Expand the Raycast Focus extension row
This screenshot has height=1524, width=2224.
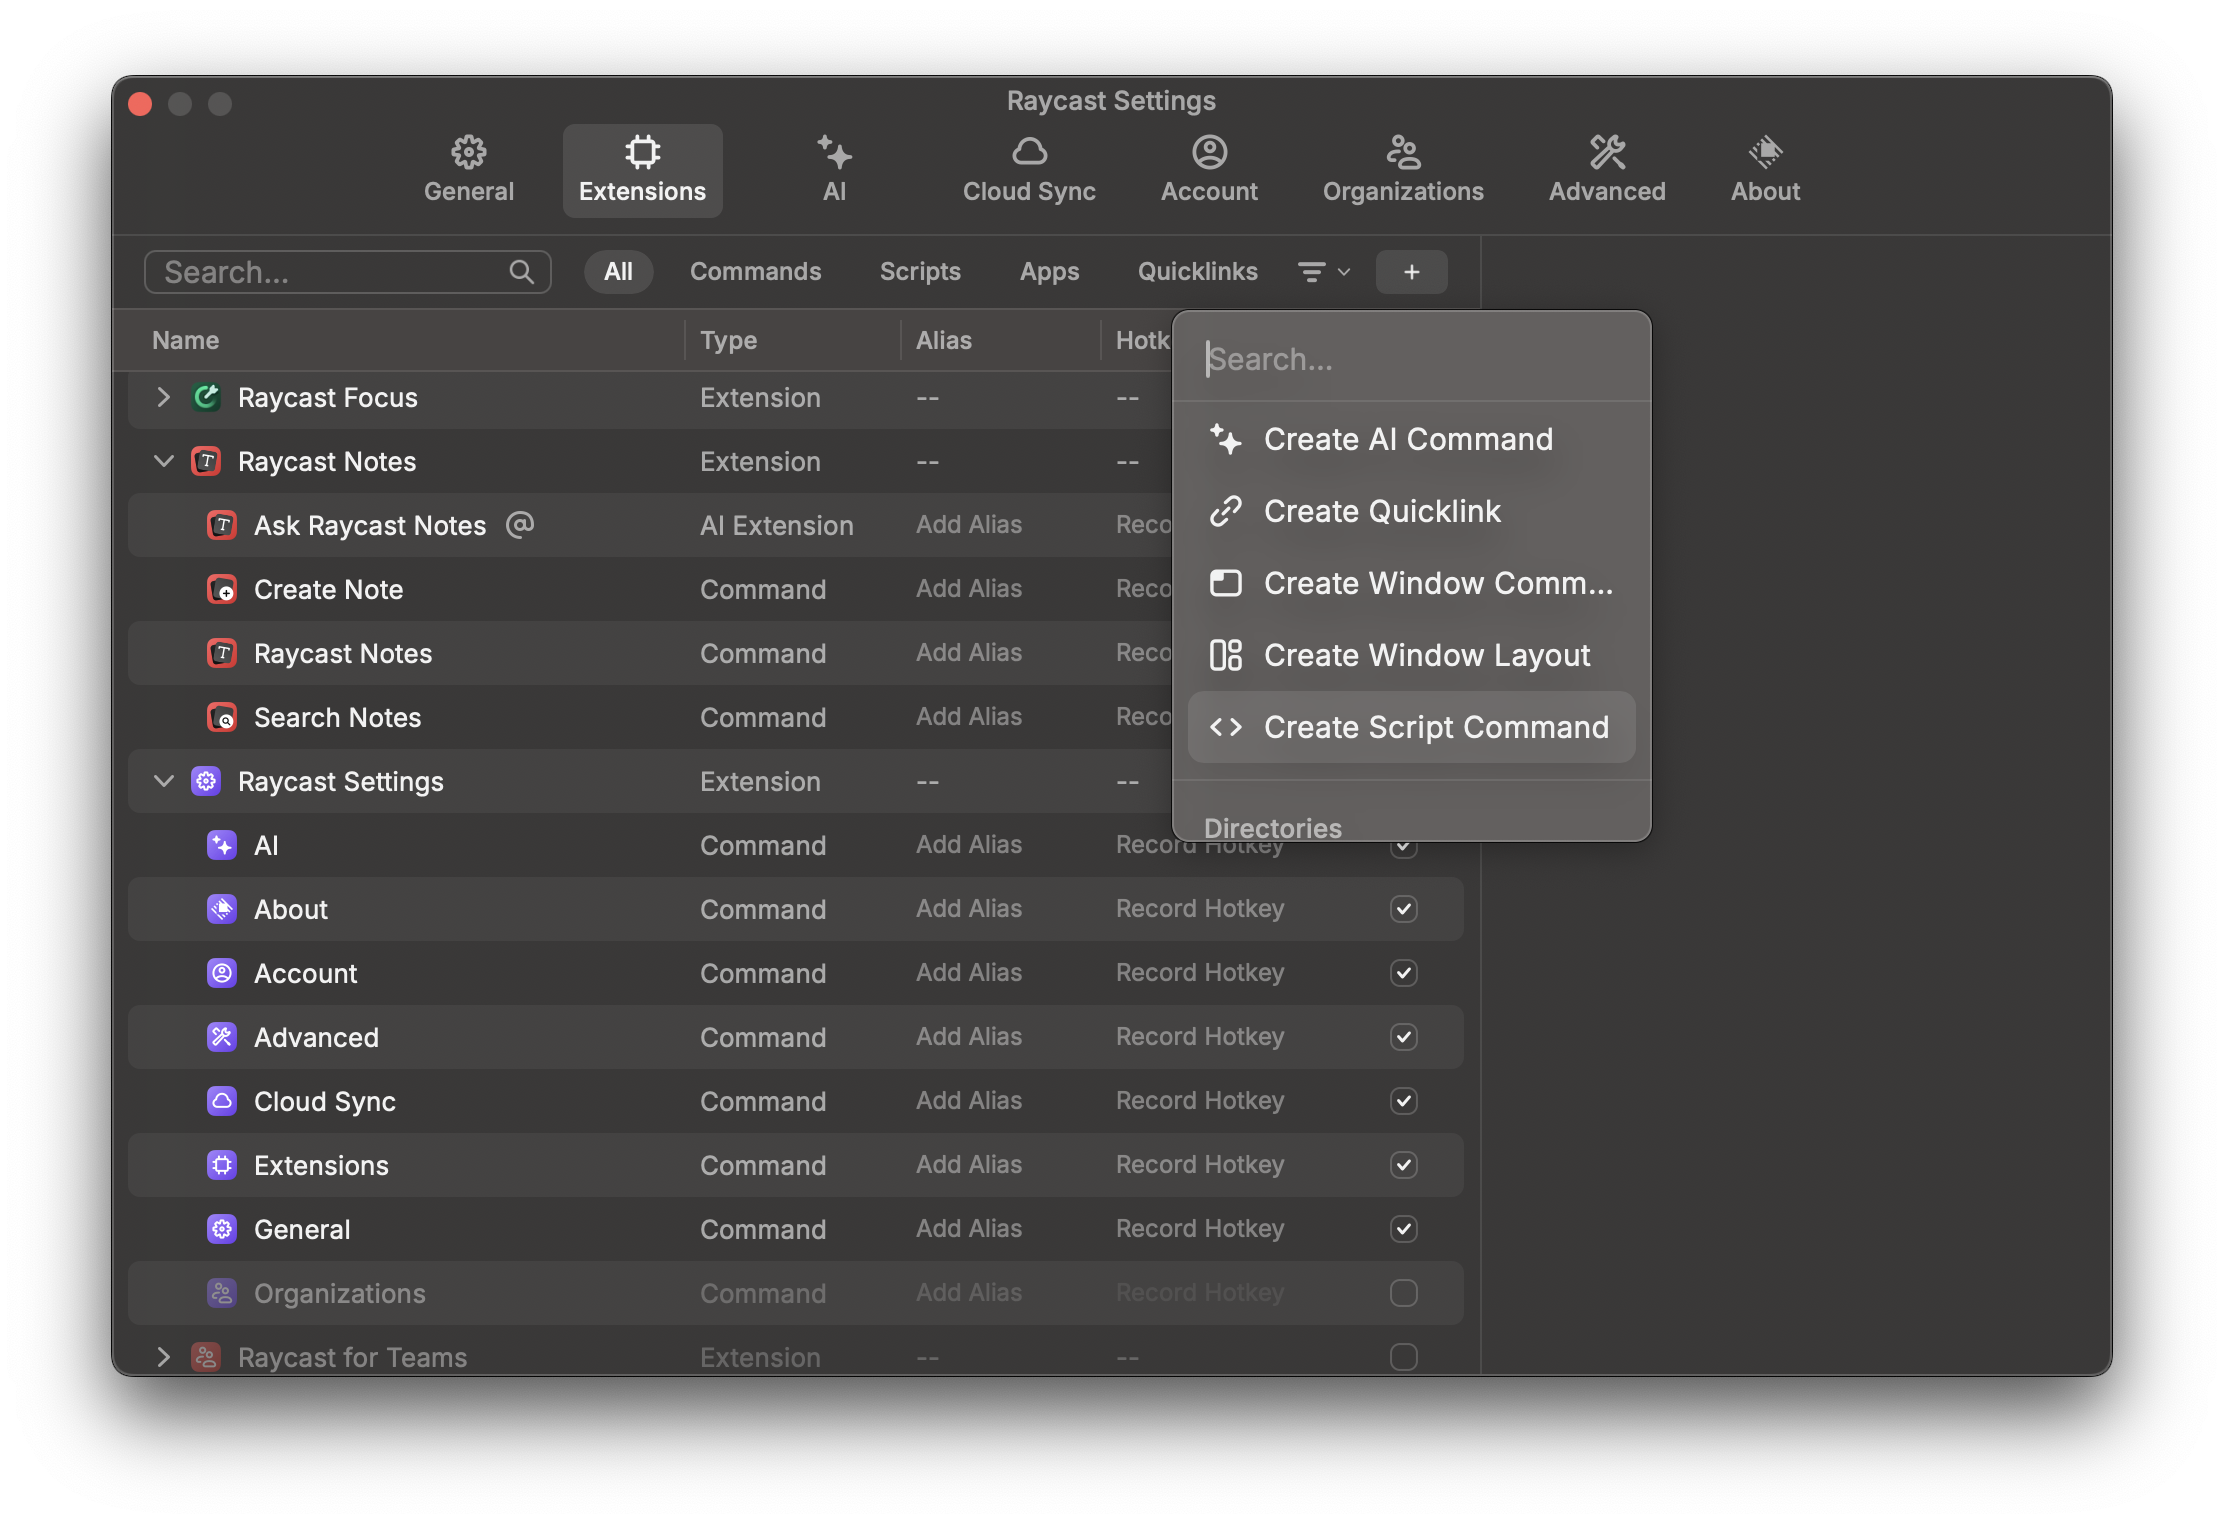coord(164,398)
